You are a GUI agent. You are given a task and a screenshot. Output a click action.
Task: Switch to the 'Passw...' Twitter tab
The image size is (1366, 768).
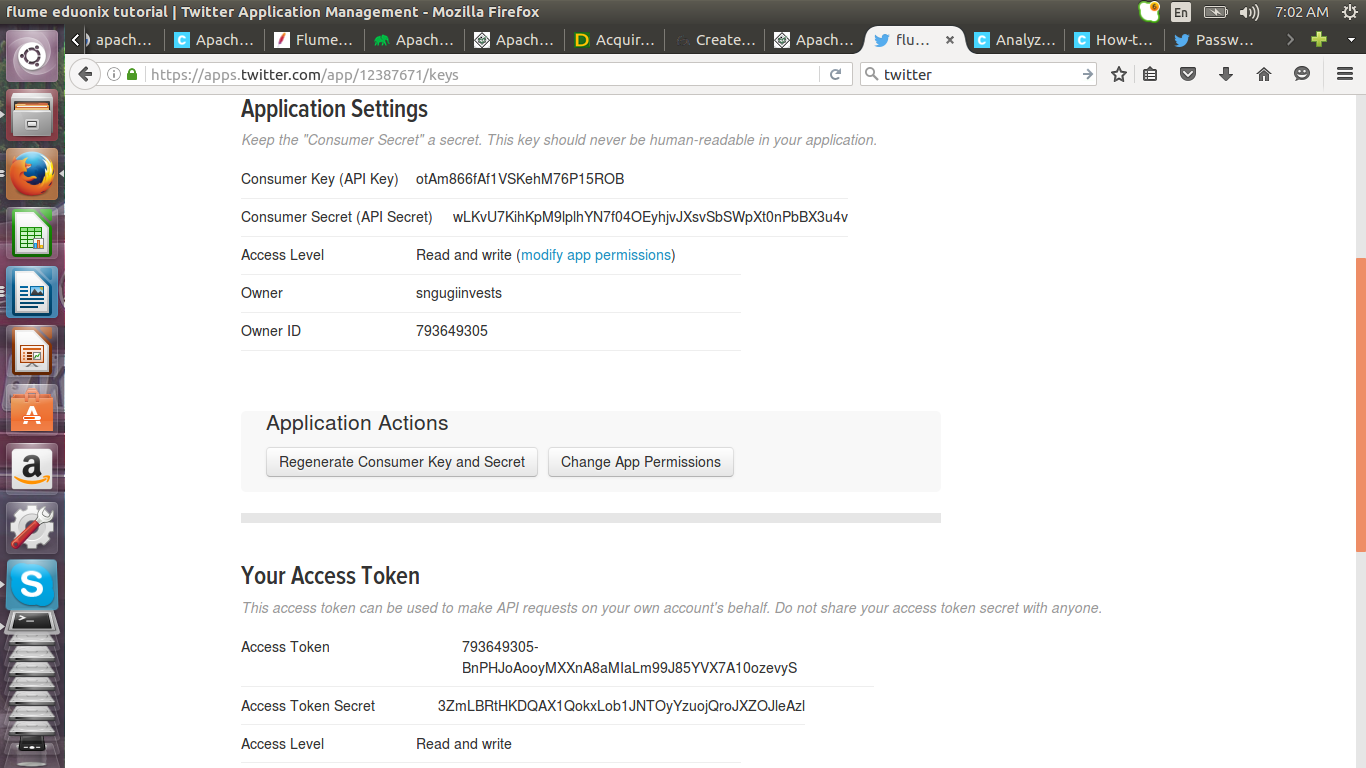[x=1215, y=40]
